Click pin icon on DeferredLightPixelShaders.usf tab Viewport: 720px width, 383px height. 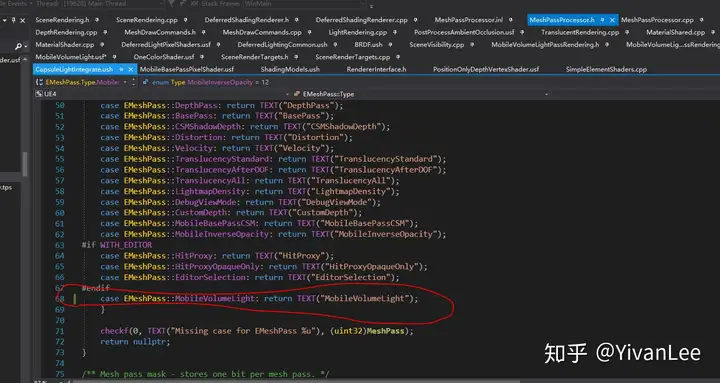(219, 45)
